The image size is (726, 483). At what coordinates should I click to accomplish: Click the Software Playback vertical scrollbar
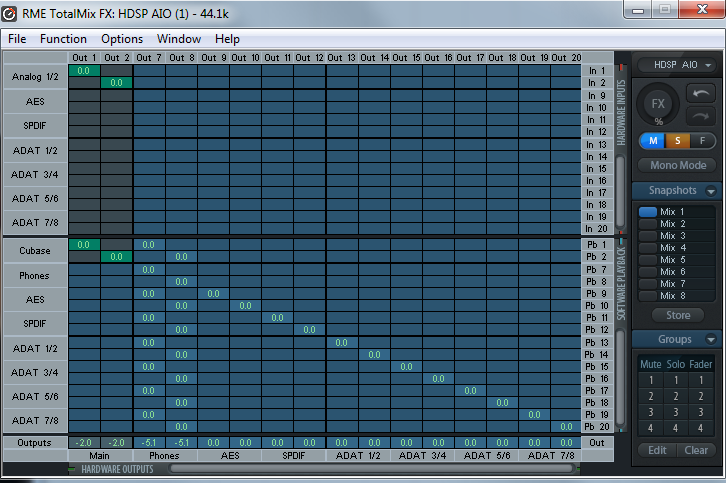click(620, 378)
